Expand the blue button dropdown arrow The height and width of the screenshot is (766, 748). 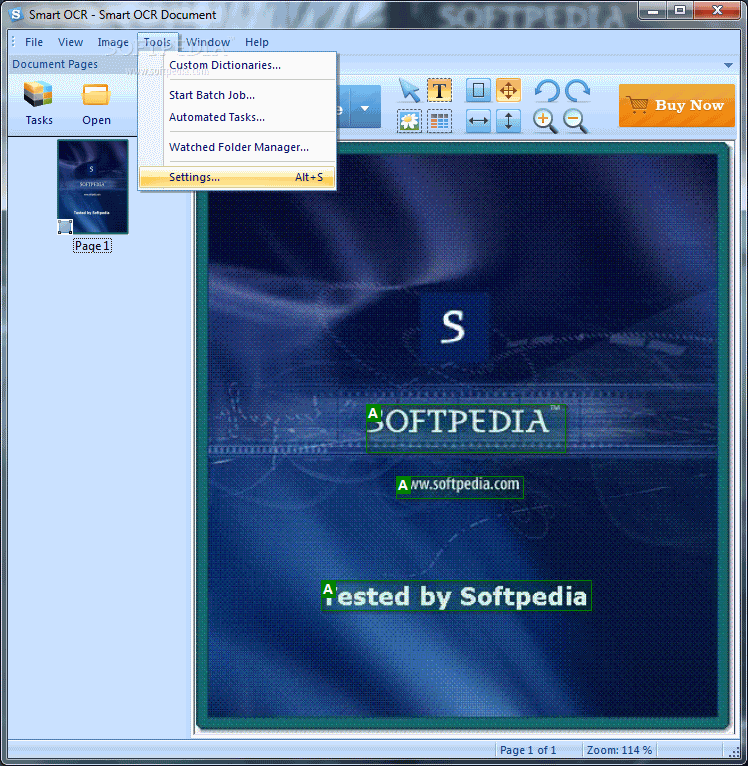365,108
